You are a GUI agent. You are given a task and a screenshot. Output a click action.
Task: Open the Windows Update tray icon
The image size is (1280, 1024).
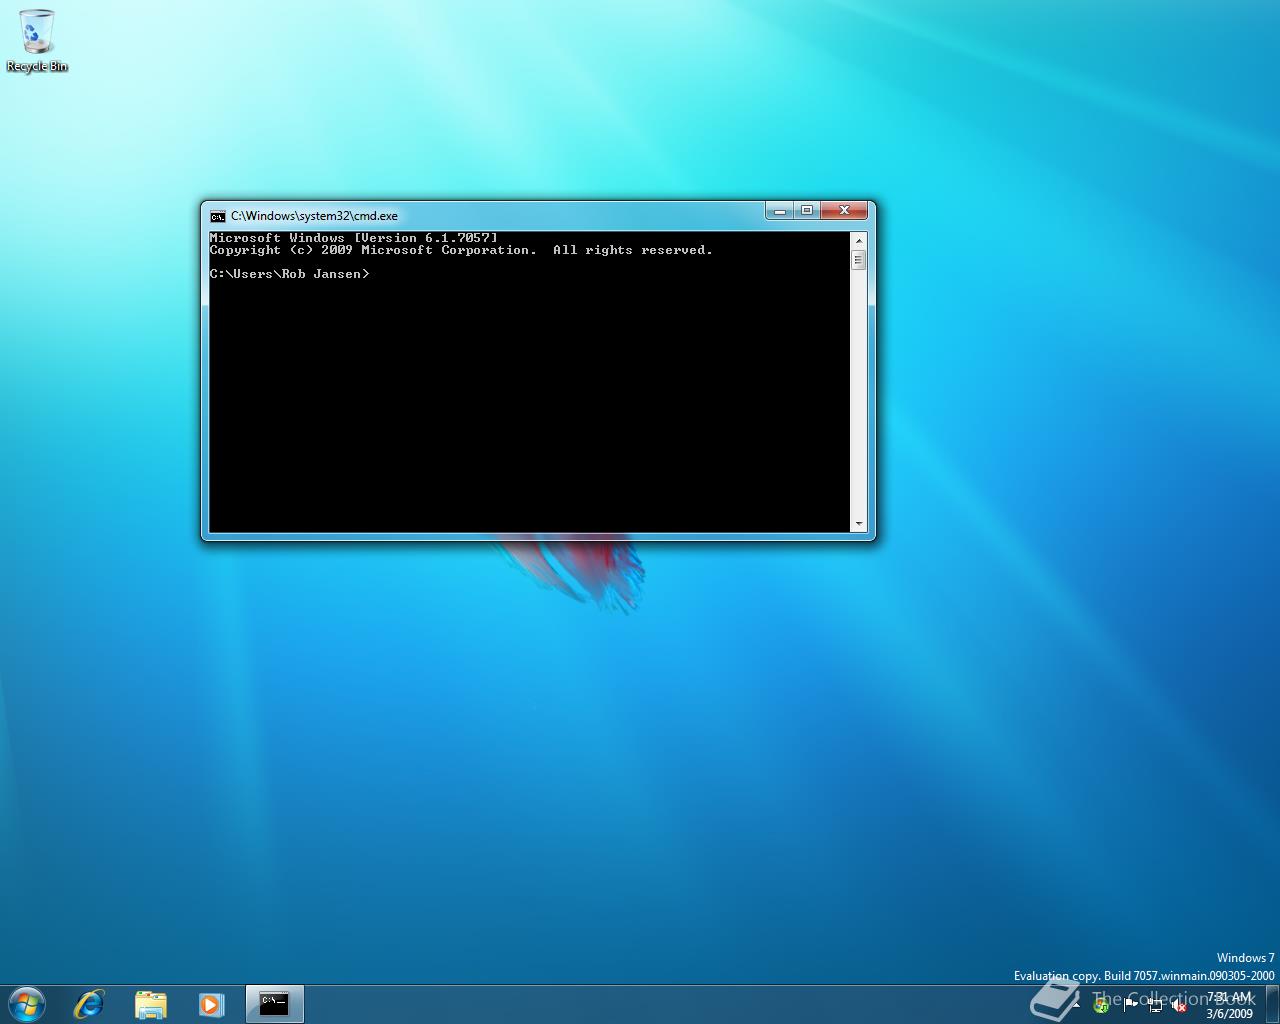pos(1101,1006)
